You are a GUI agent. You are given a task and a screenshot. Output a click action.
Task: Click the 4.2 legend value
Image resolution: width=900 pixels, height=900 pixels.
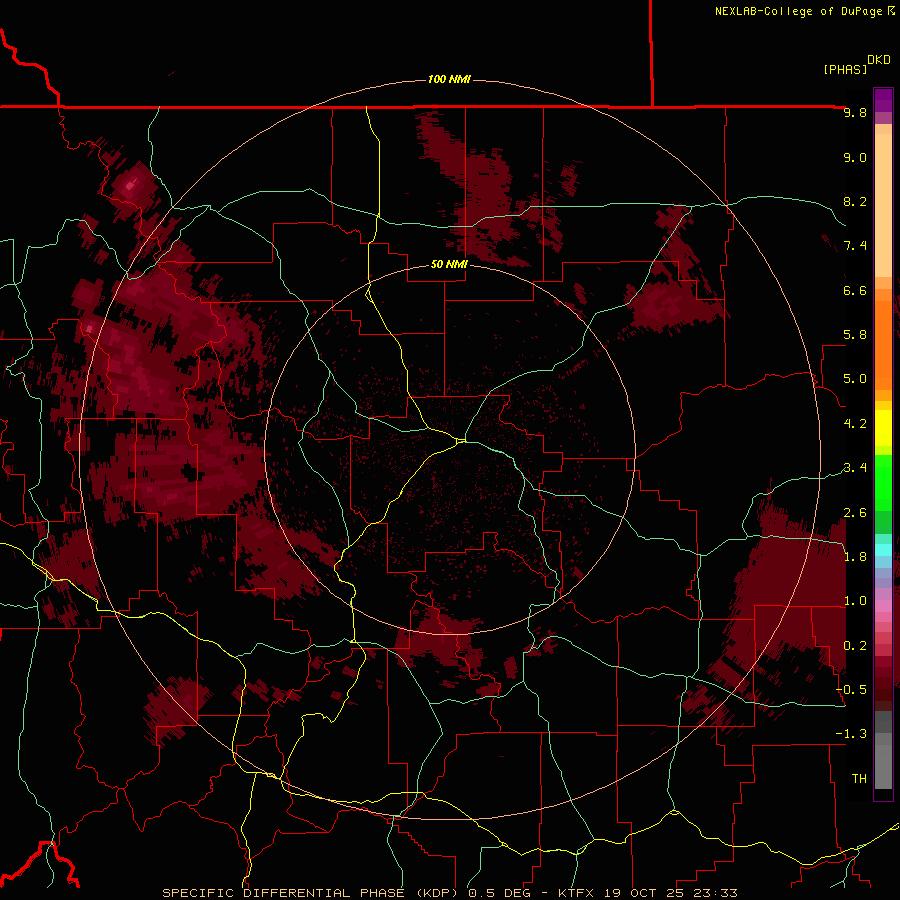tap(855, 424)
